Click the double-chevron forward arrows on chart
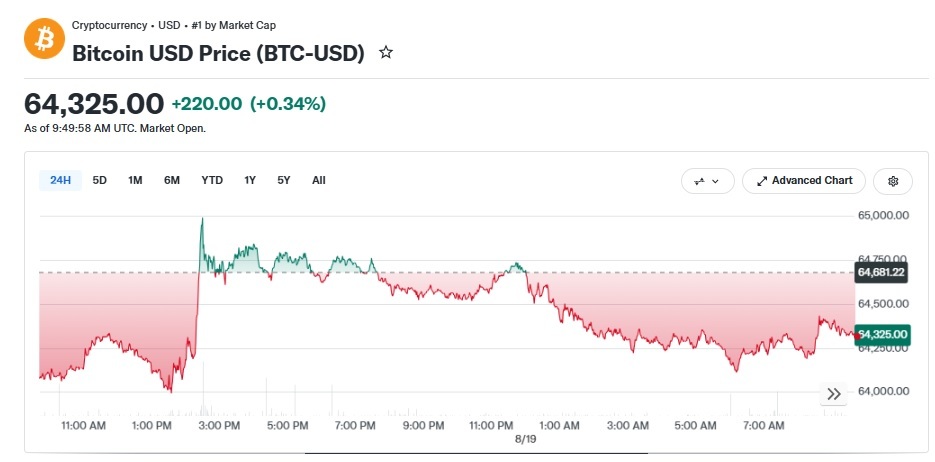The height and width of the screenshot is (462, 935). click(834, 394)
